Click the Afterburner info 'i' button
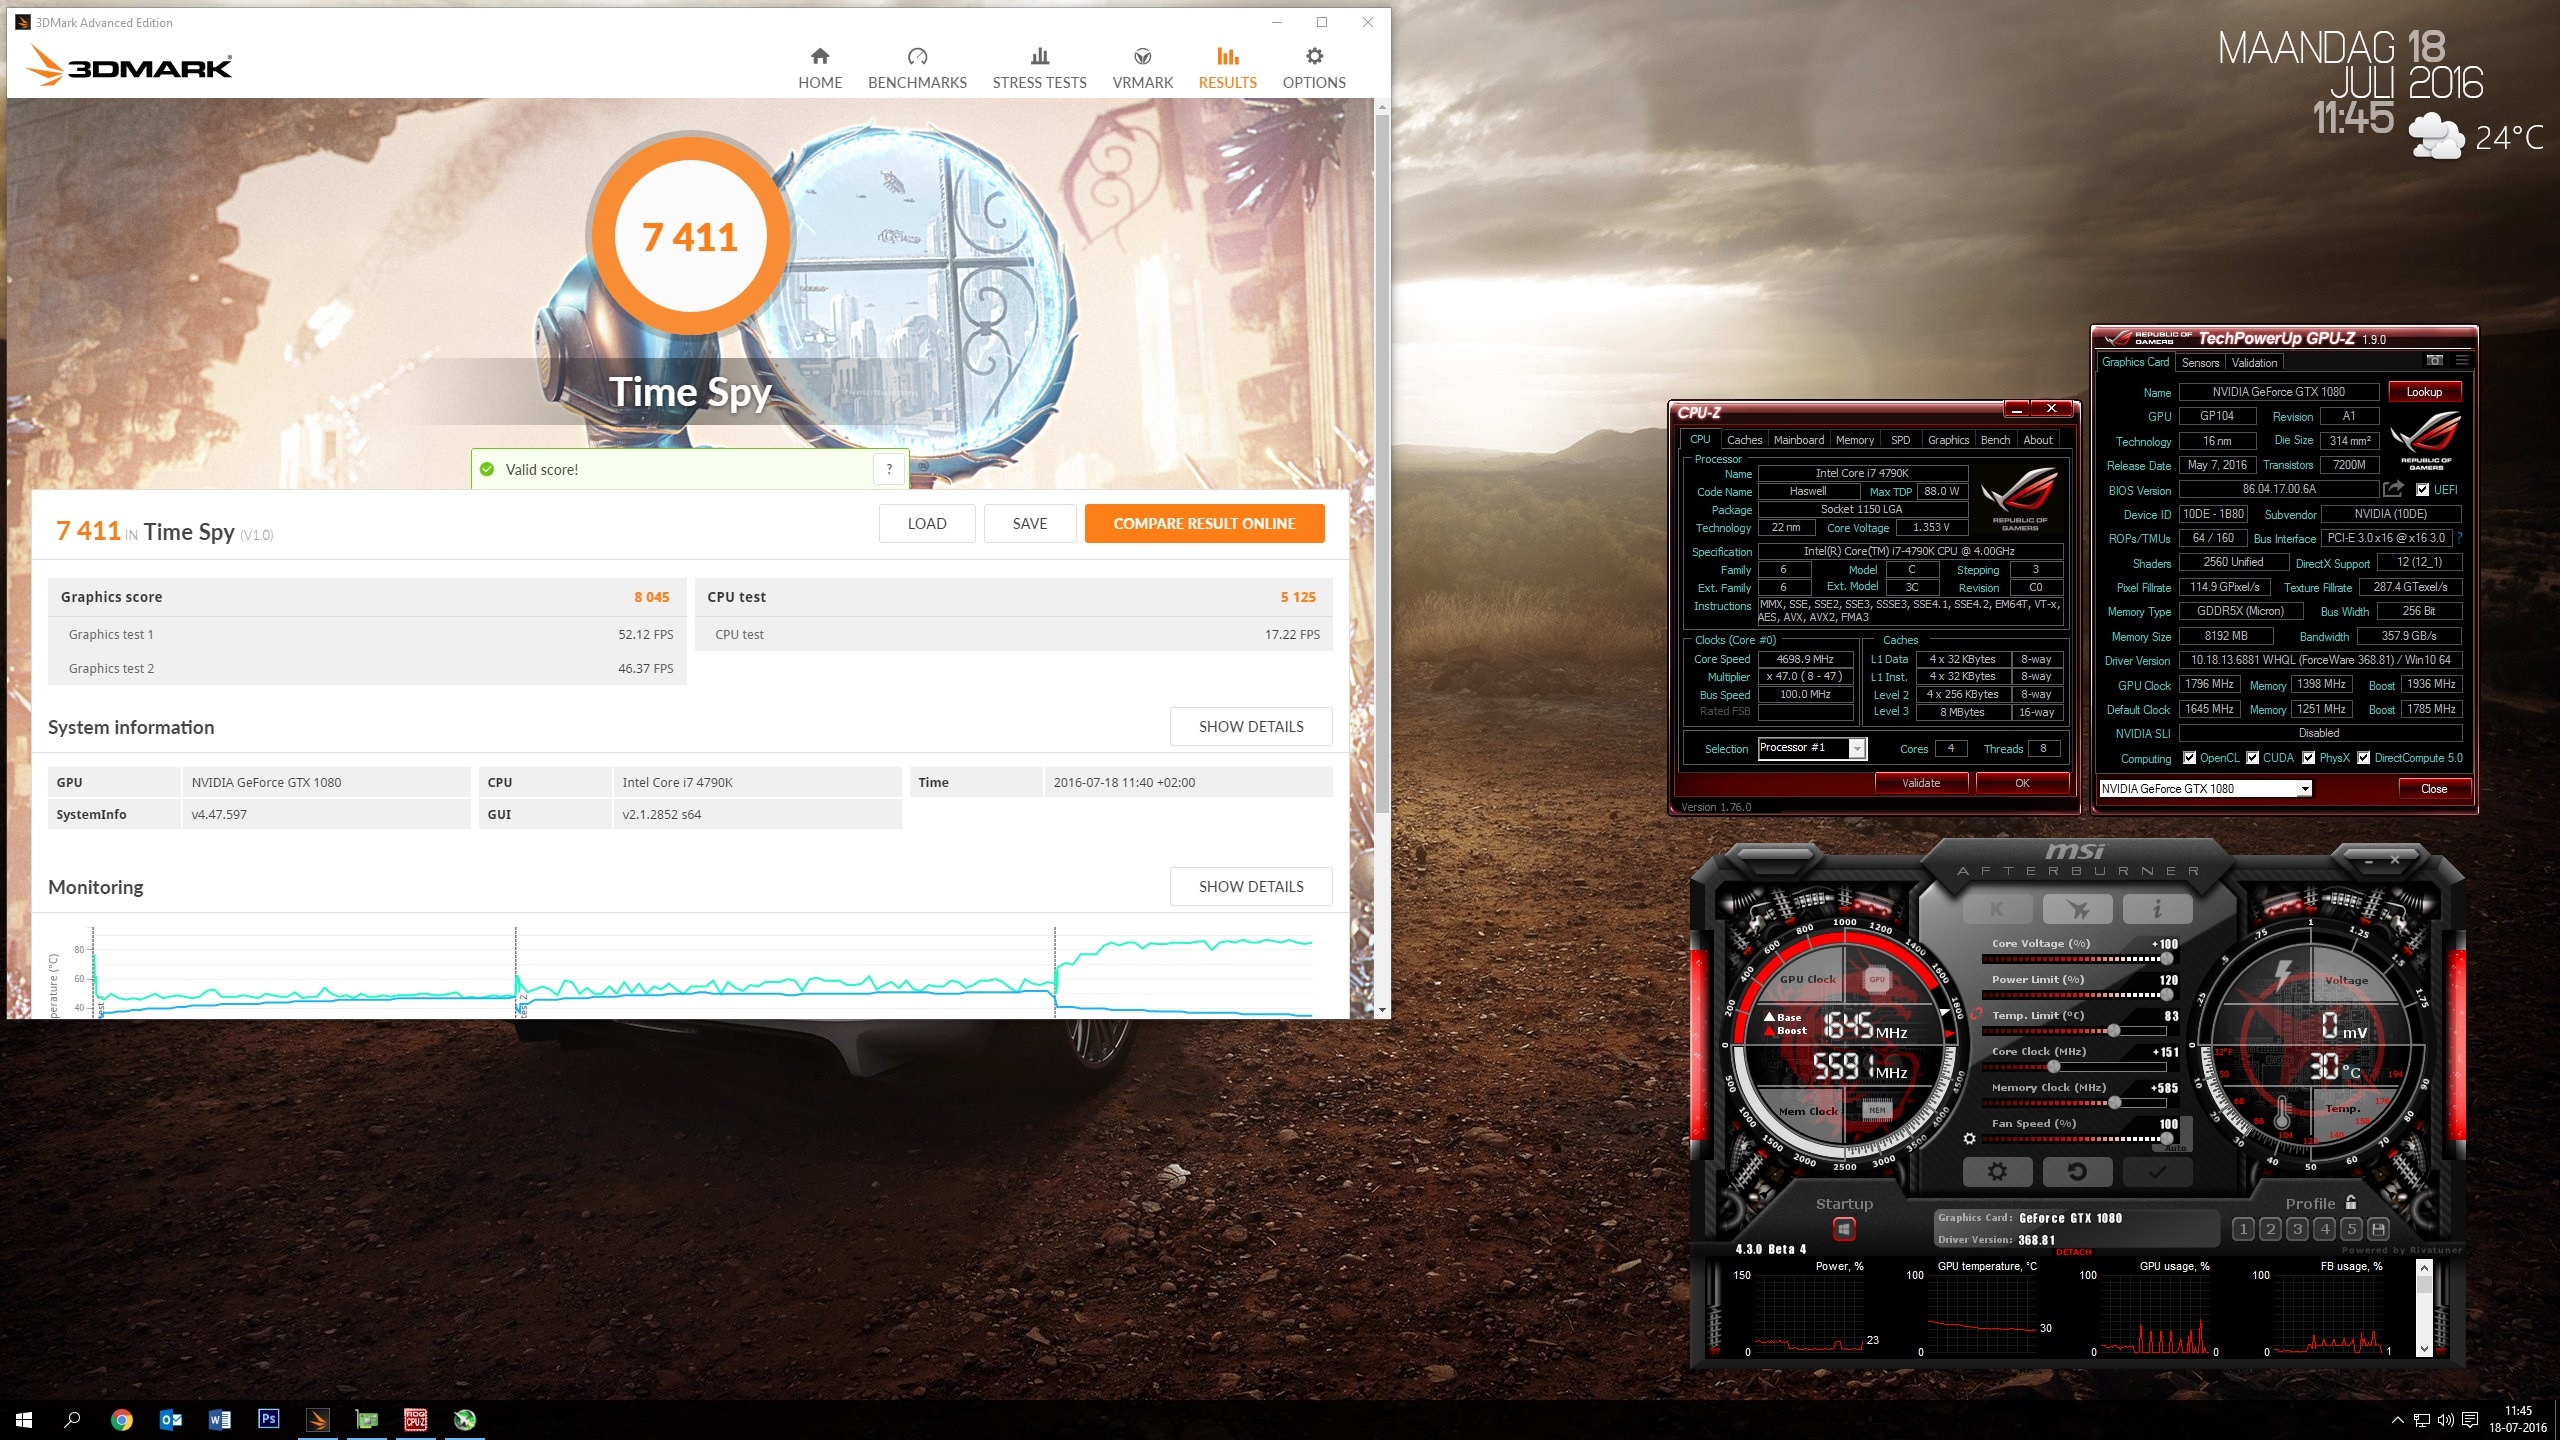This screenshot has height=1440, width=2560. [x=2157, y=909]
